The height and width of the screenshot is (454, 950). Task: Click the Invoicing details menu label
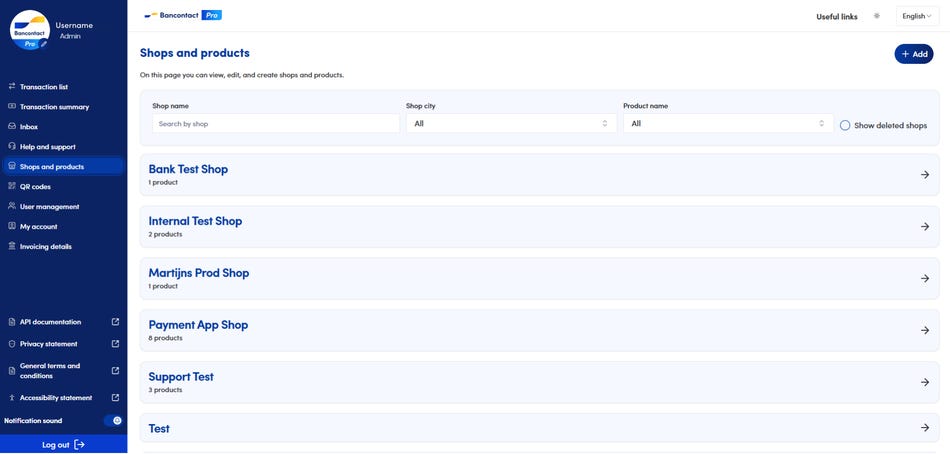tap(45, 247)
